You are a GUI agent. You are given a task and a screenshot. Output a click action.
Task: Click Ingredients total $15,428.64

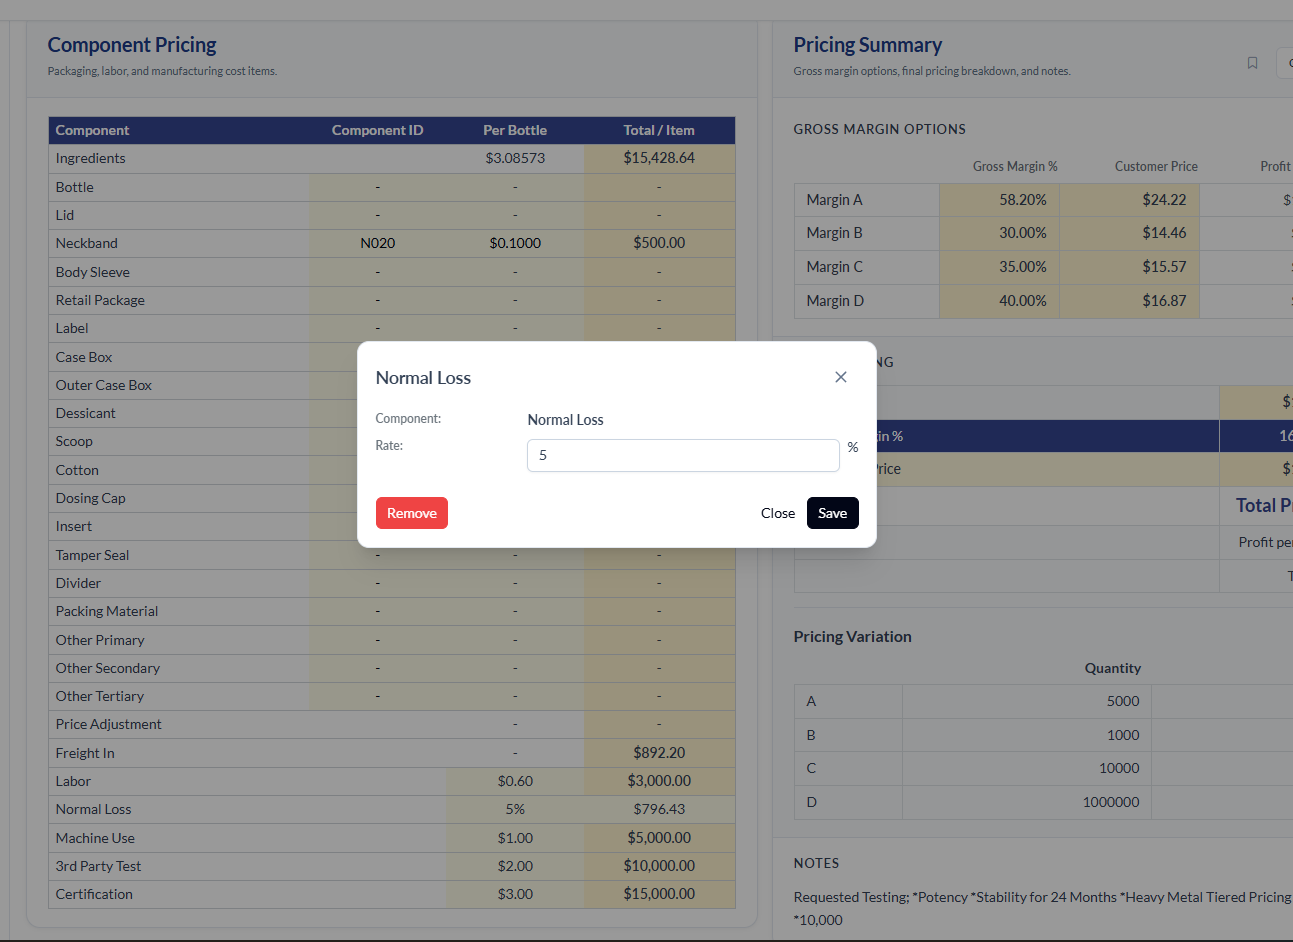(659, 158)
